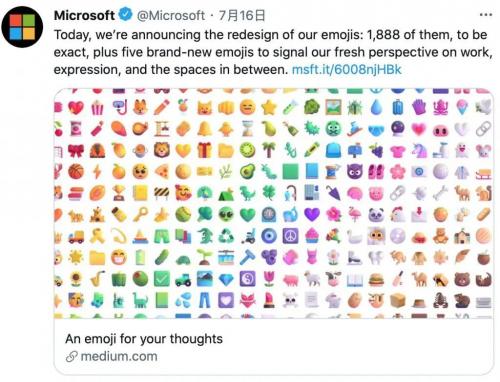Click the basketball emoji in the image
Image resolution: width=500 pixels, height=382 pixels.
pos(76,172)
